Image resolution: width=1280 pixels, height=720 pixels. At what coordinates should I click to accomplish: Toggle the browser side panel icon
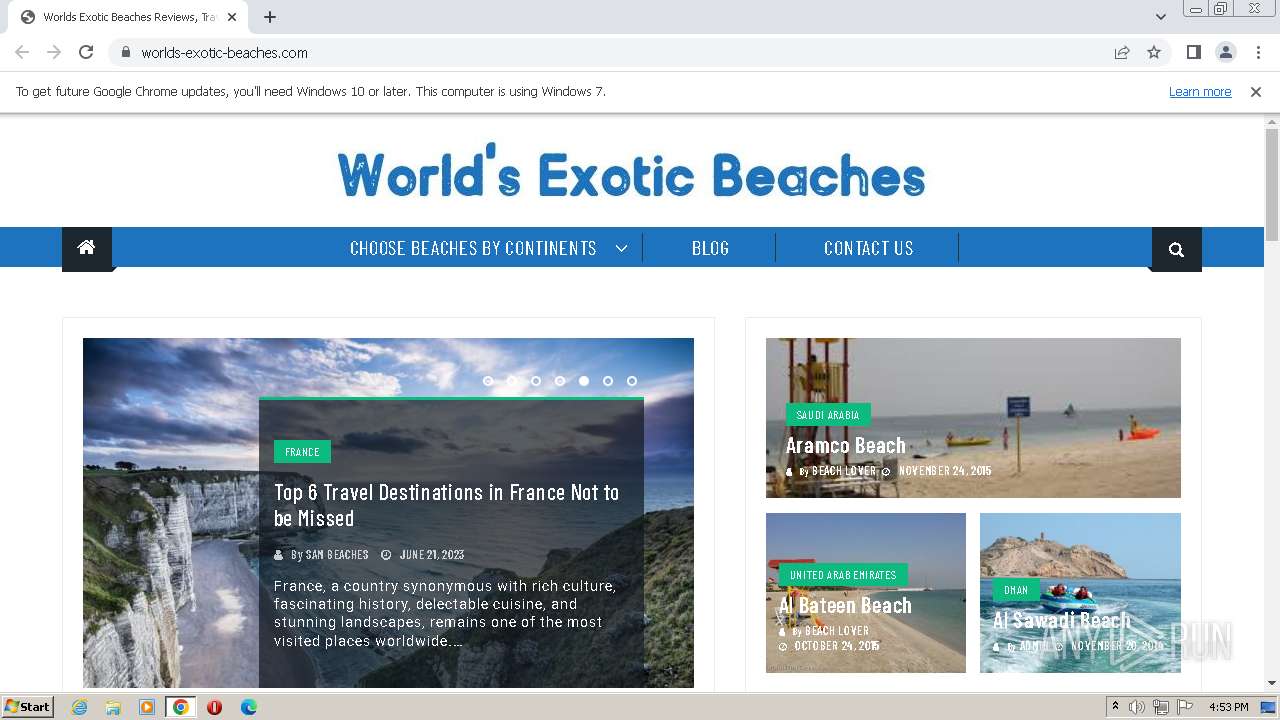pos(1193,52)
